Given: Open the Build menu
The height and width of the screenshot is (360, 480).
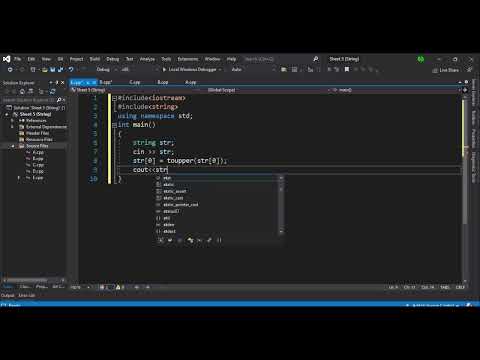Looking at the screenshot, I should (95, 59).
